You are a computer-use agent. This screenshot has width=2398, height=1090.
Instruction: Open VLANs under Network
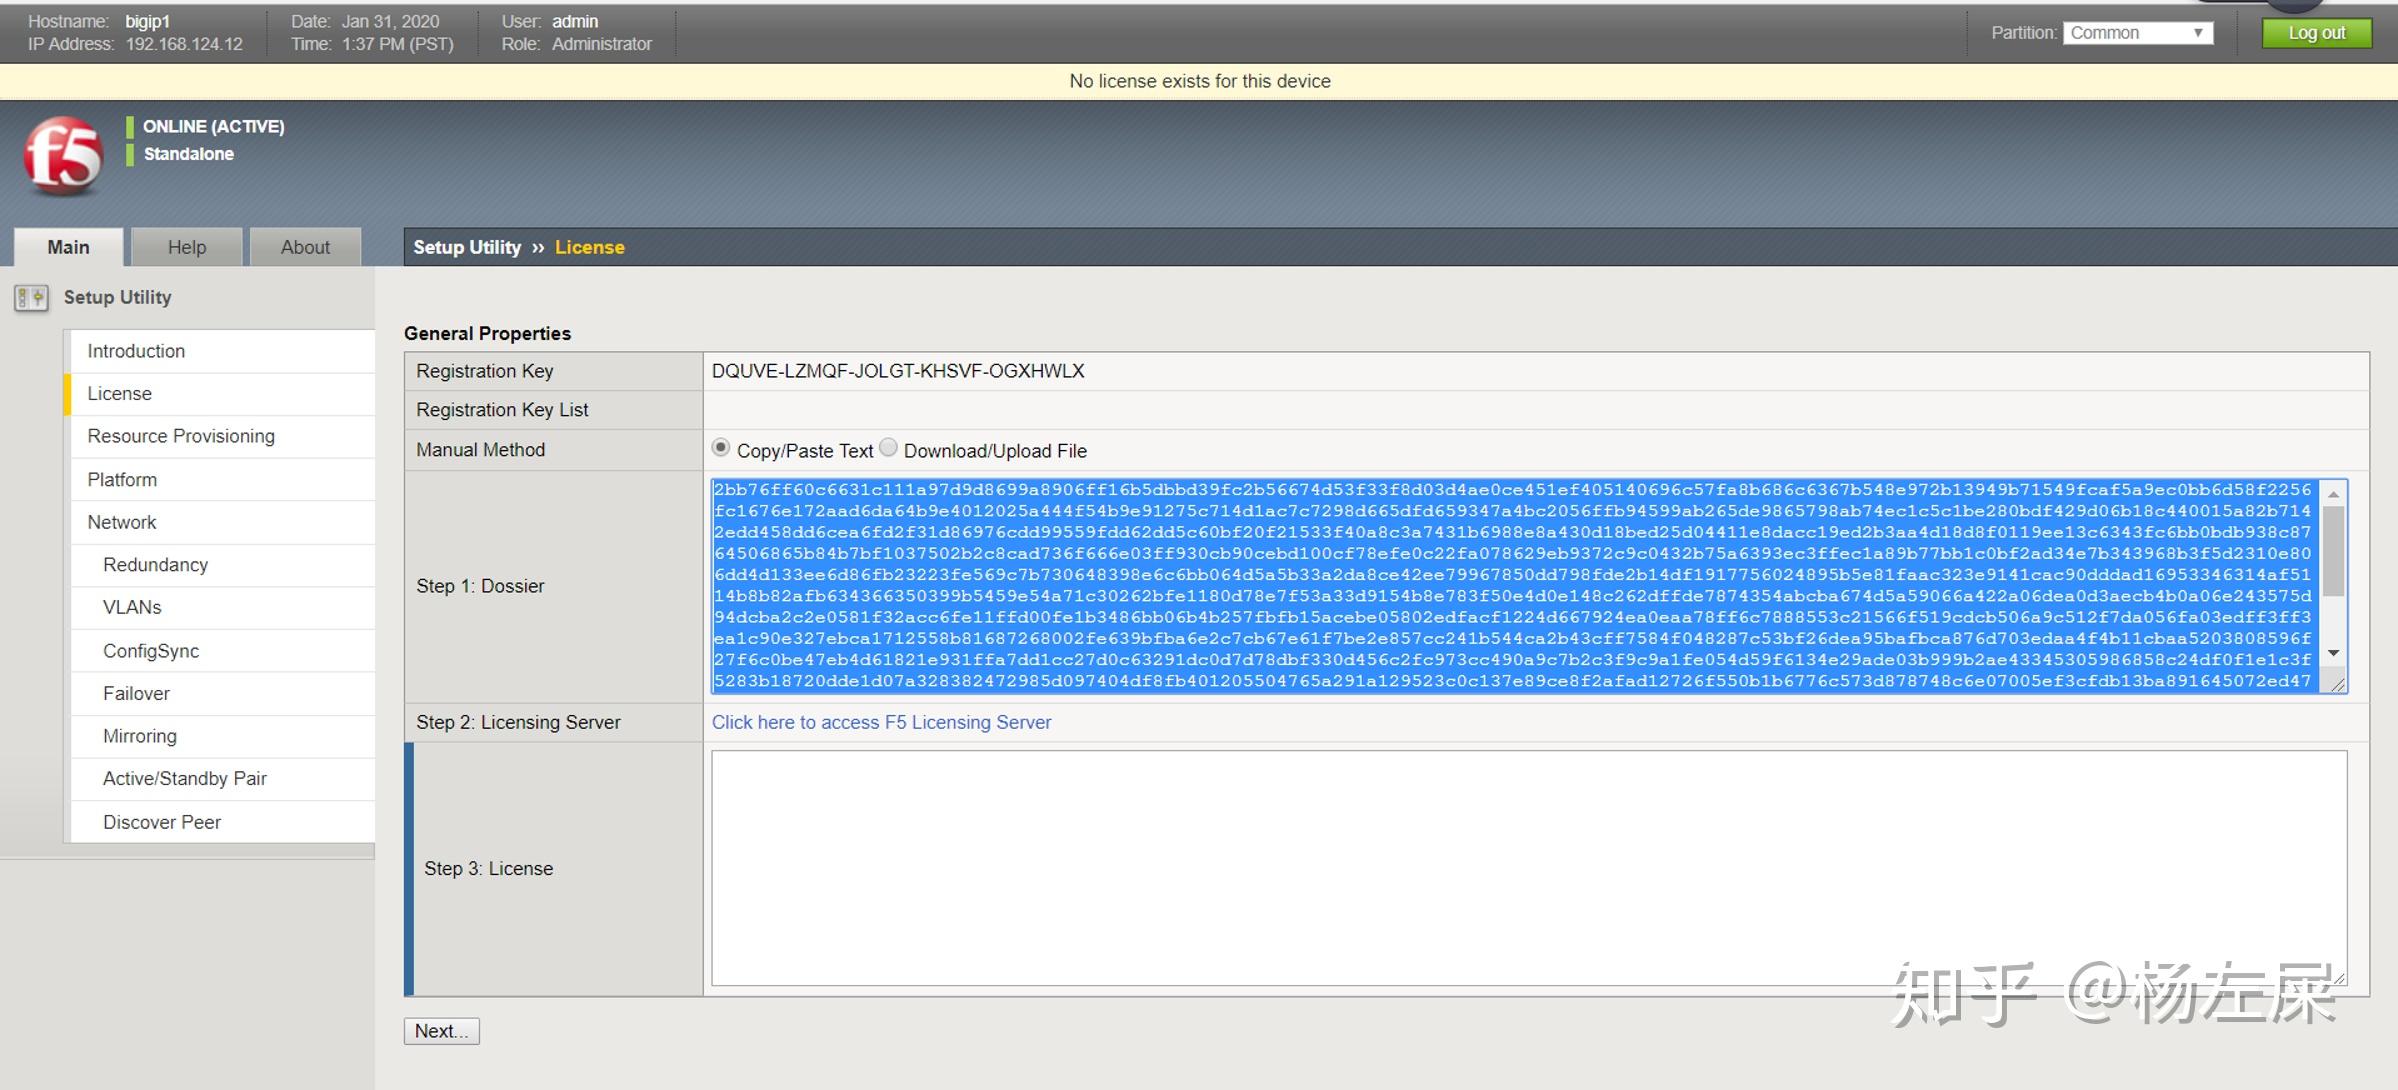tap(222, 607)
